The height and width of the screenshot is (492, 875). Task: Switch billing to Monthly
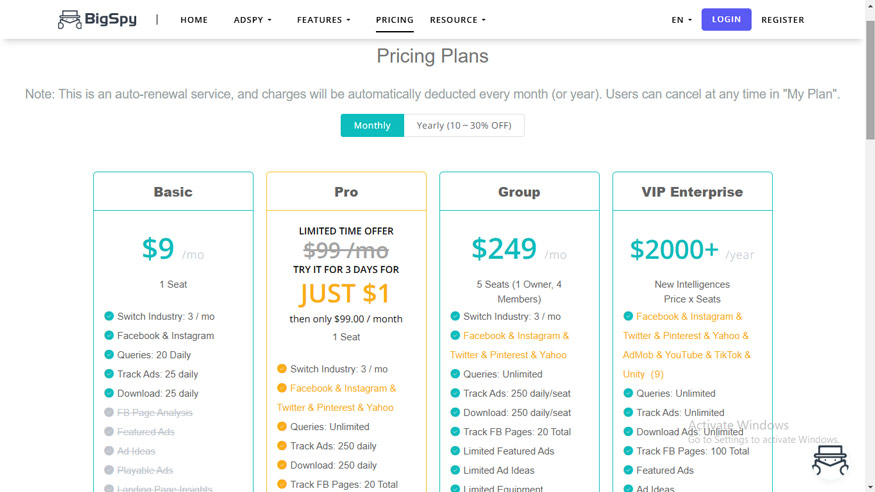point(372,126)
